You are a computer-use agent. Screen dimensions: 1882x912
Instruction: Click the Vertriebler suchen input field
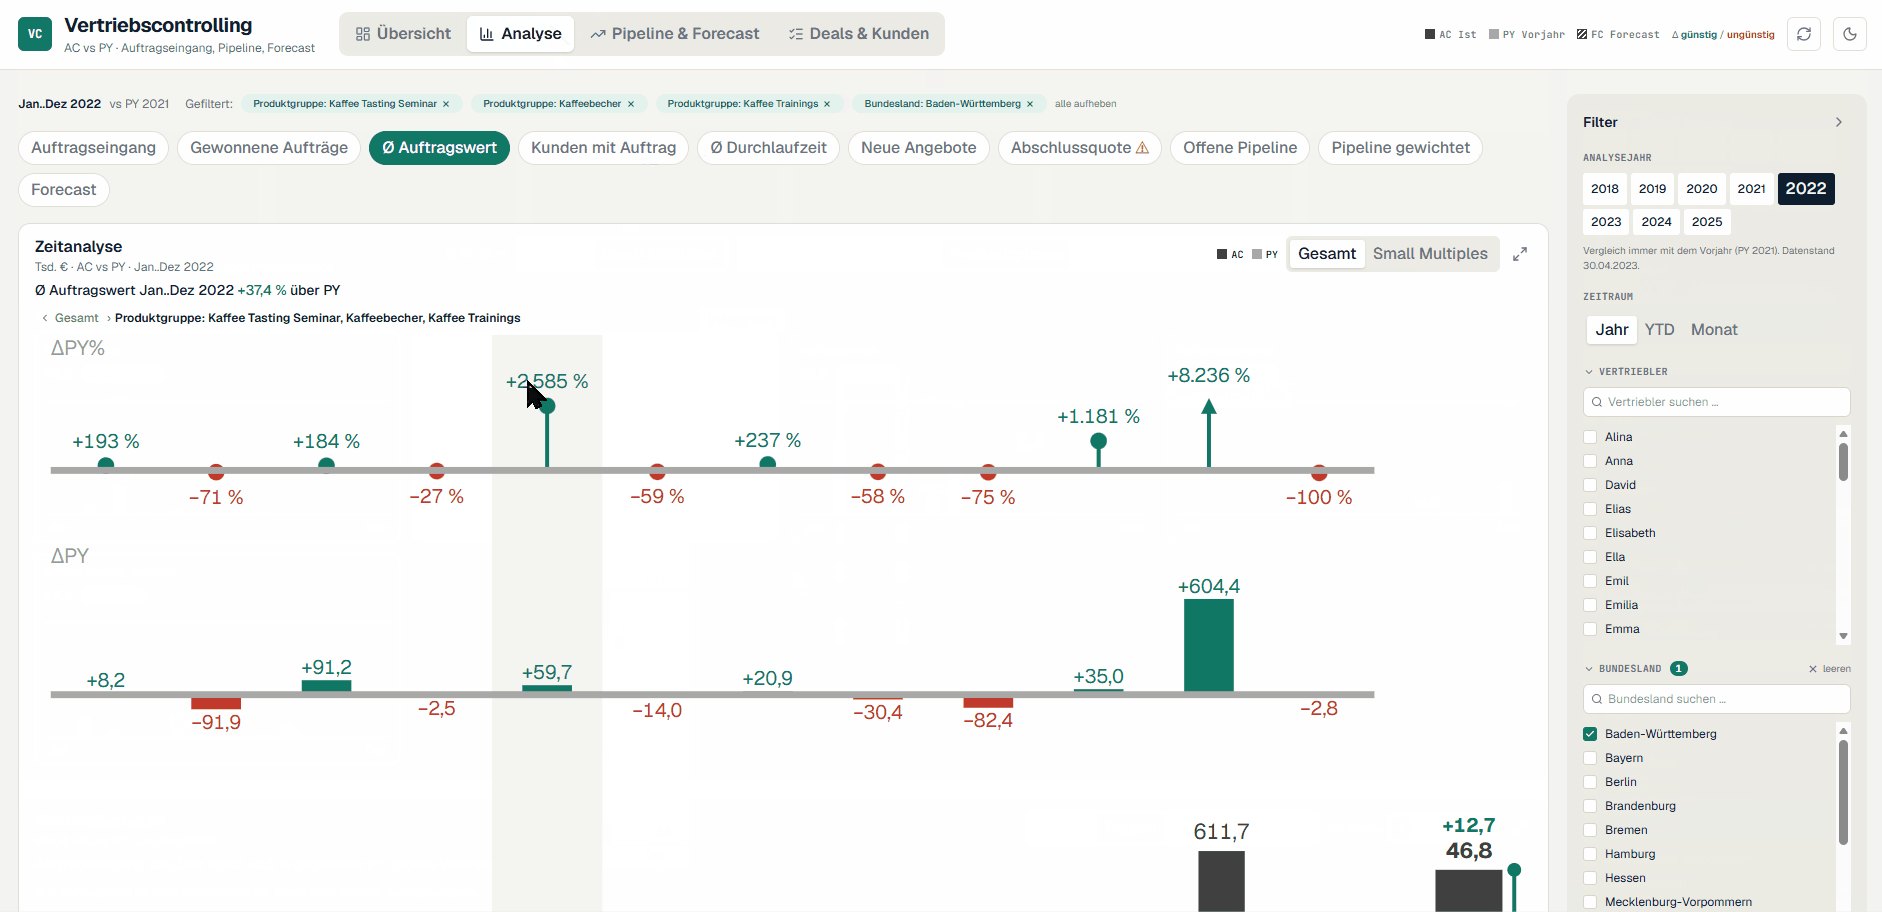tap(1717, 402)
